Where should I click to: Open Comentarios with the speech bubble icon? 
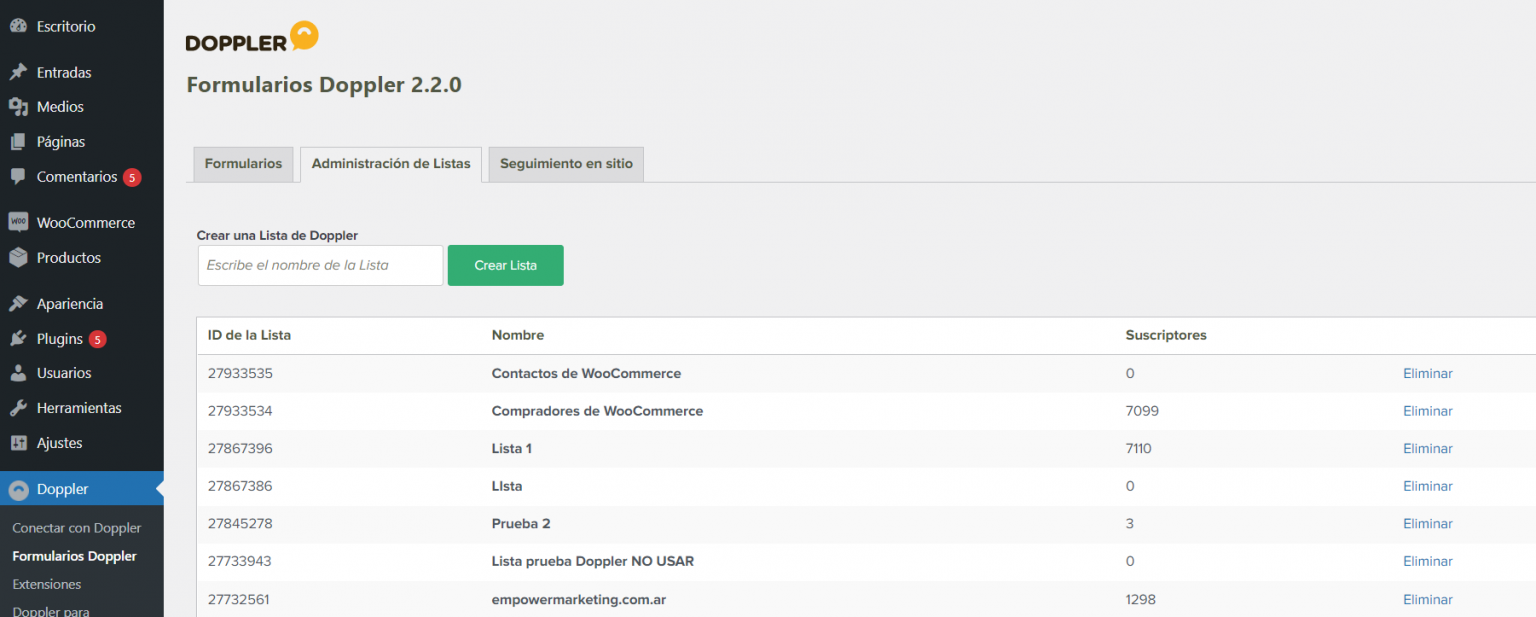tap(20, 176)
